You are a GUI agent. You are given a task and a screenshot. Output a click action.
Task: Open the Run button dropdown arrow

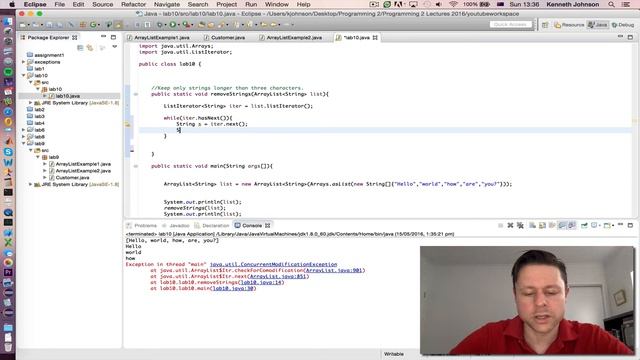point(178,25)
